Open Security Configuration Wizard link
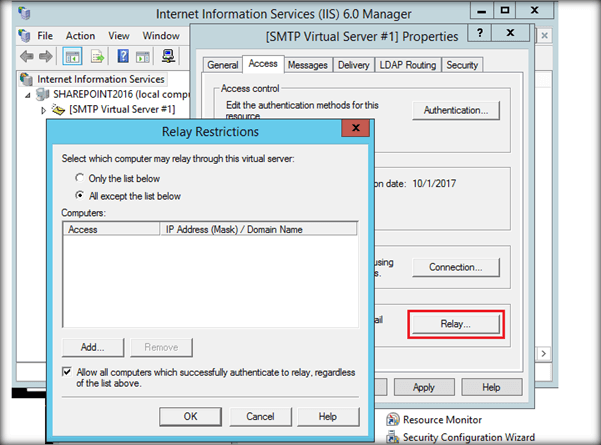 468,437
